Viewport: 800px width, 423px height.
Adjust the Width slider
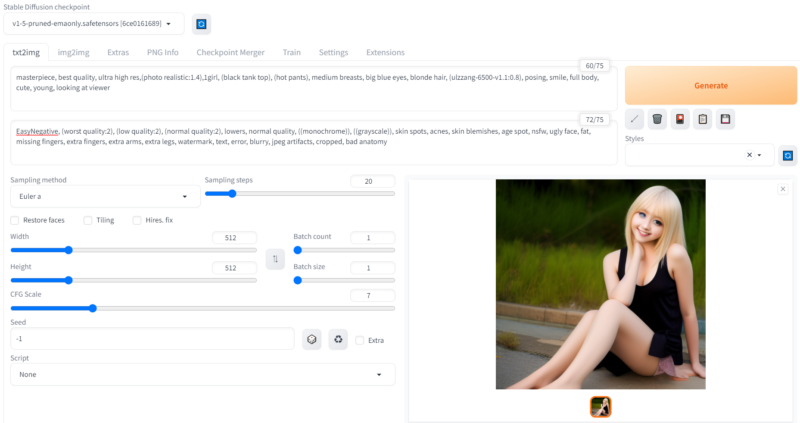click(134, 250)
